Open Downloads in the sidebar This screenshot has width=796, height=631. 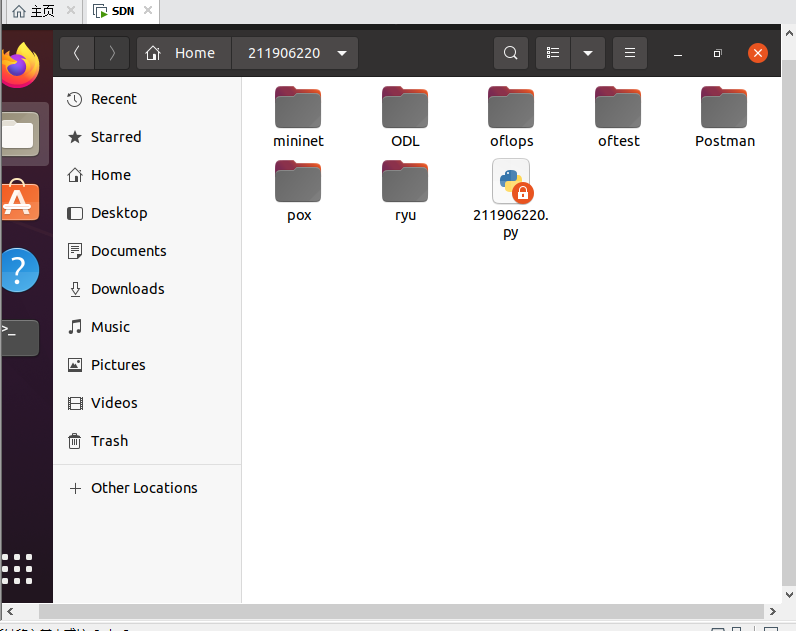147,289
